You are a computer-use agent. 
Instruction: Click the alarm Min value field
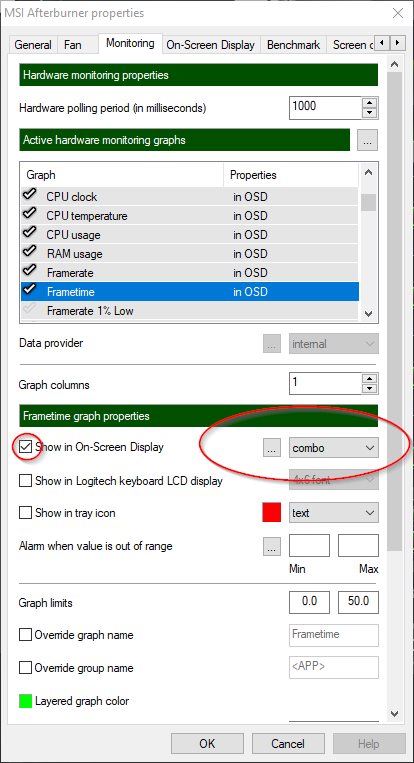pyautogui.click(x=309, y=545)
